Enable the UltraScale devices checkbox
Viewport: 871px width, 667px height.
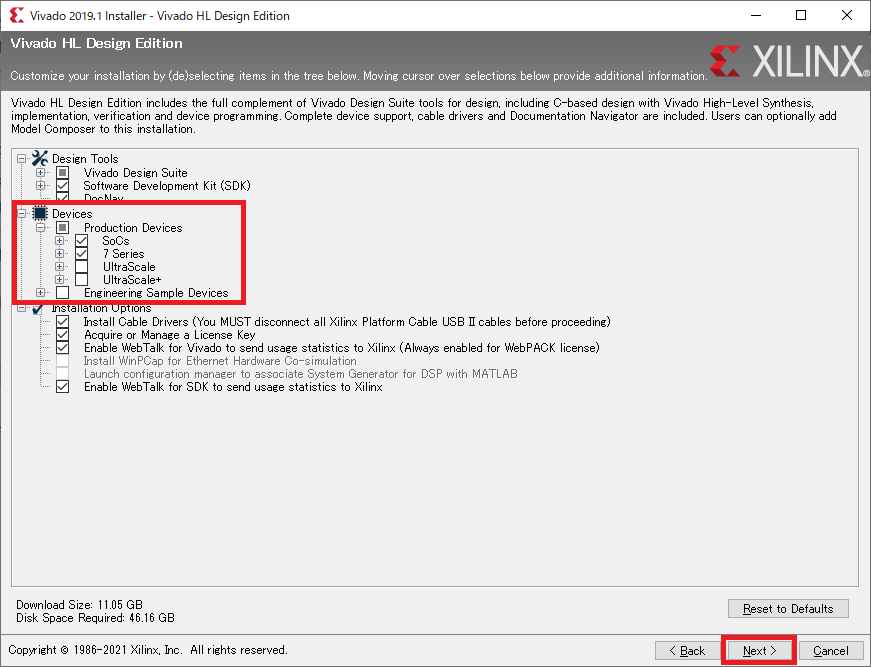82,267
